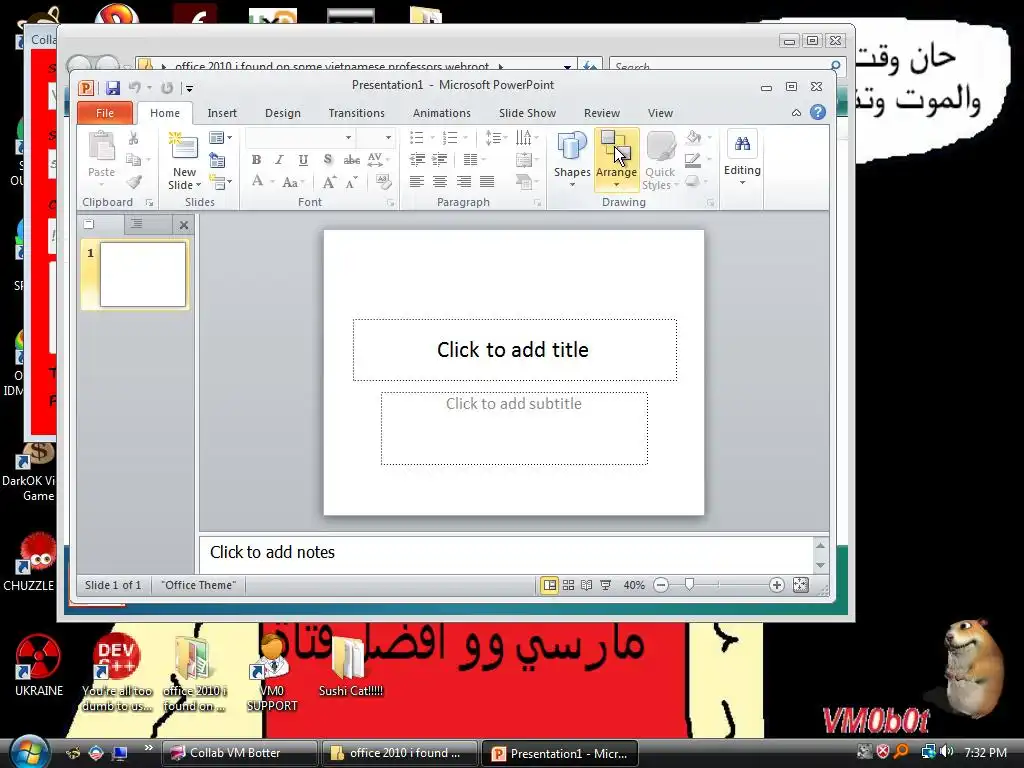Switch to the Design tab
The width and height of the screenshot is (1024, 768).
click(x=283, y=113)
